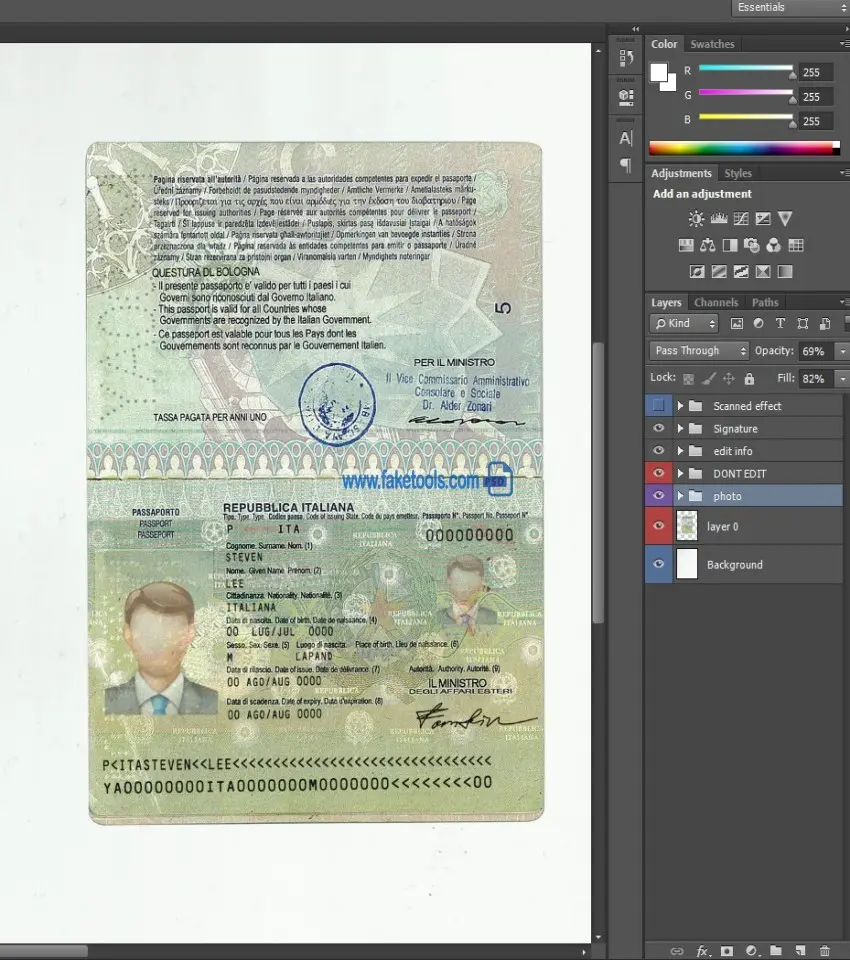Add a Curves adjustment
This screenshot has width=850, height=960.
[x=740, y=219]
